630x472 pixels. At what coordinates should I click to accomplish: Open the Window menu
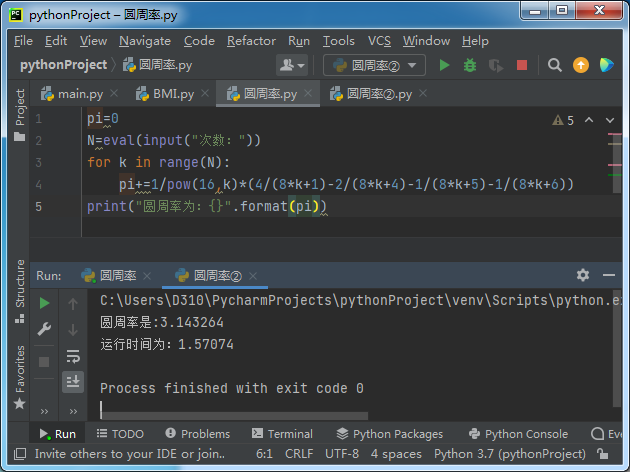[426, 41]
